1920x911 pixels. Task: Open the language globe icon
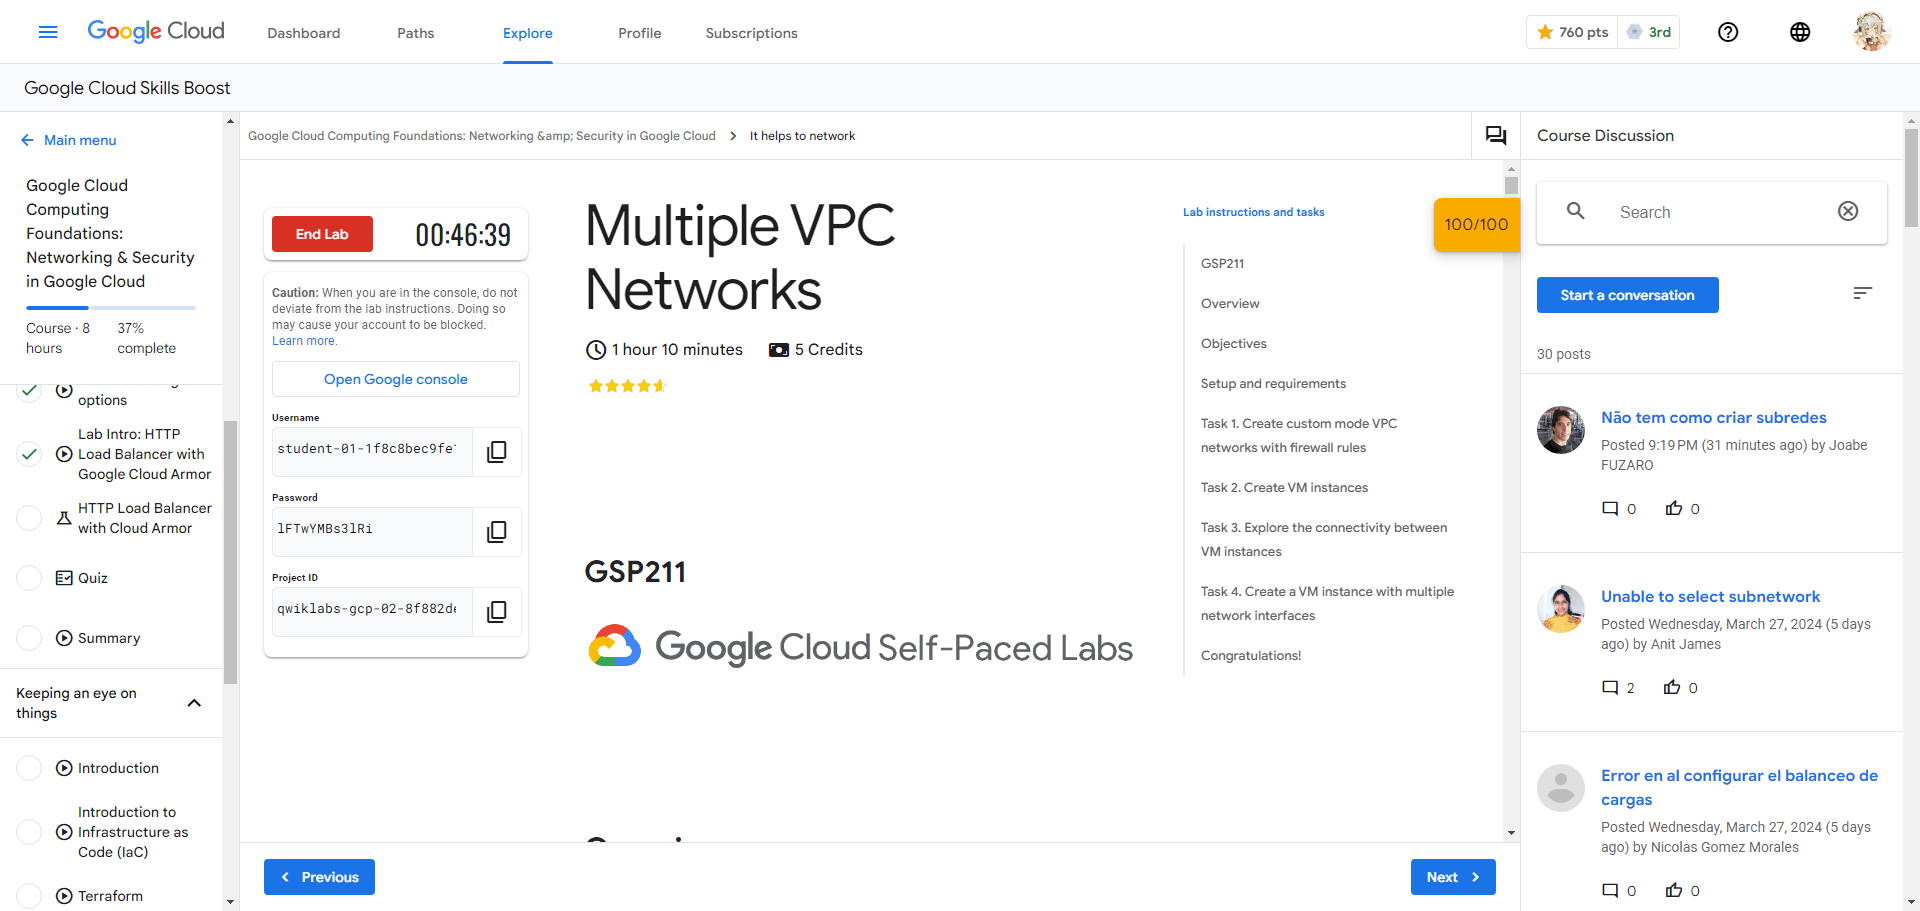(x=1800, y=32)
